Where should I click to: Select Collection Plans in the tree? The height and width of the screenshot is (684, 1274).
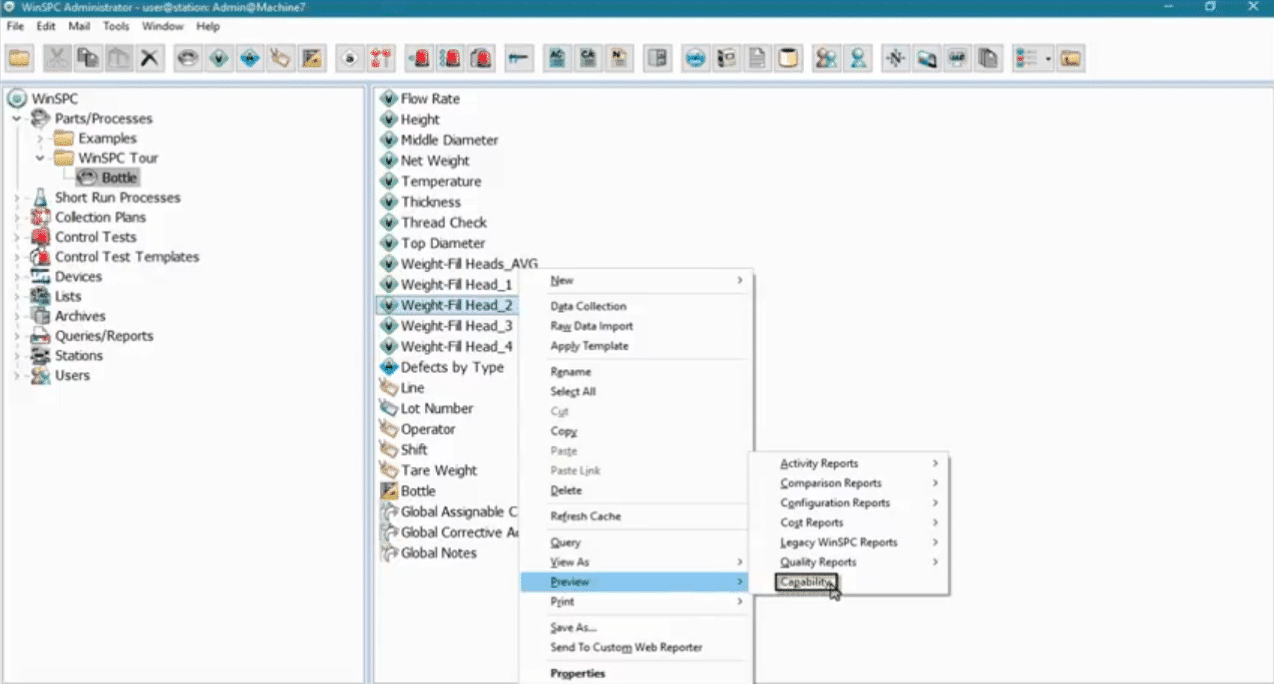coord(100,217)
